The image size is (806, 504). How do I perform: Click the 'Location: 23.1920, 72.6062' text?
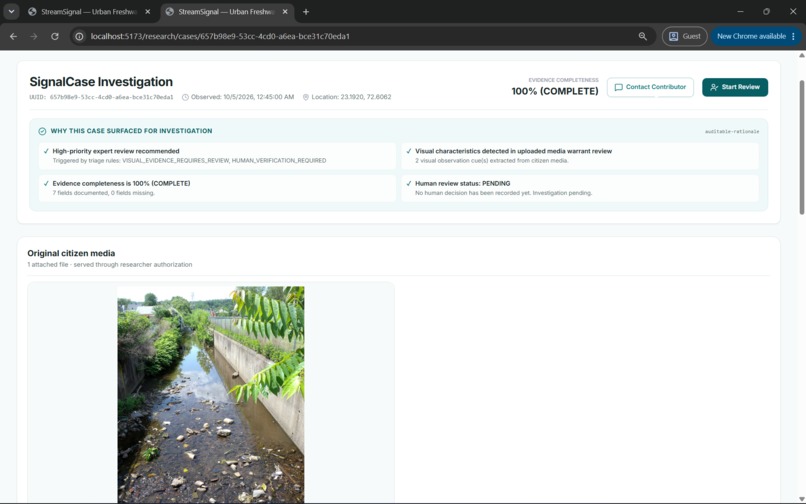click(x=351, y=97)
